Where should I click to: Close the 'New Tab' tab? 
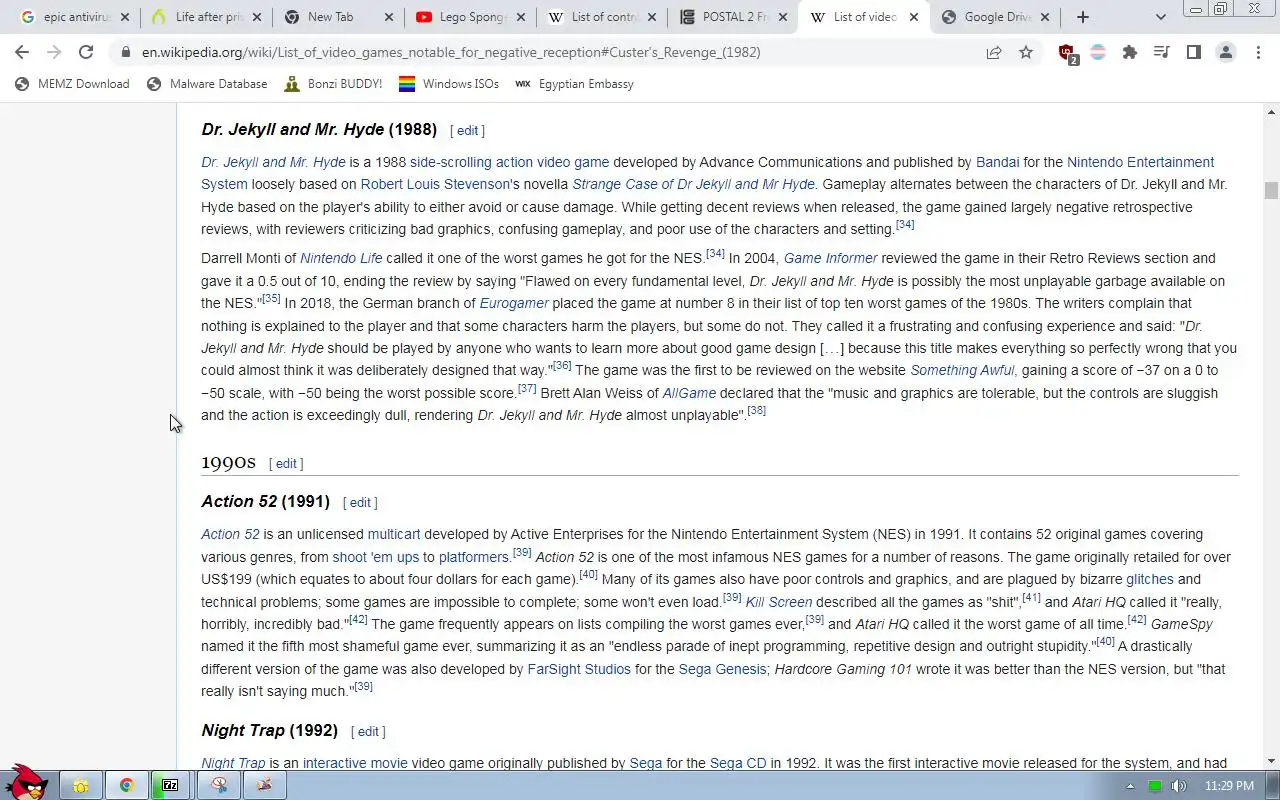click(388, 17)
